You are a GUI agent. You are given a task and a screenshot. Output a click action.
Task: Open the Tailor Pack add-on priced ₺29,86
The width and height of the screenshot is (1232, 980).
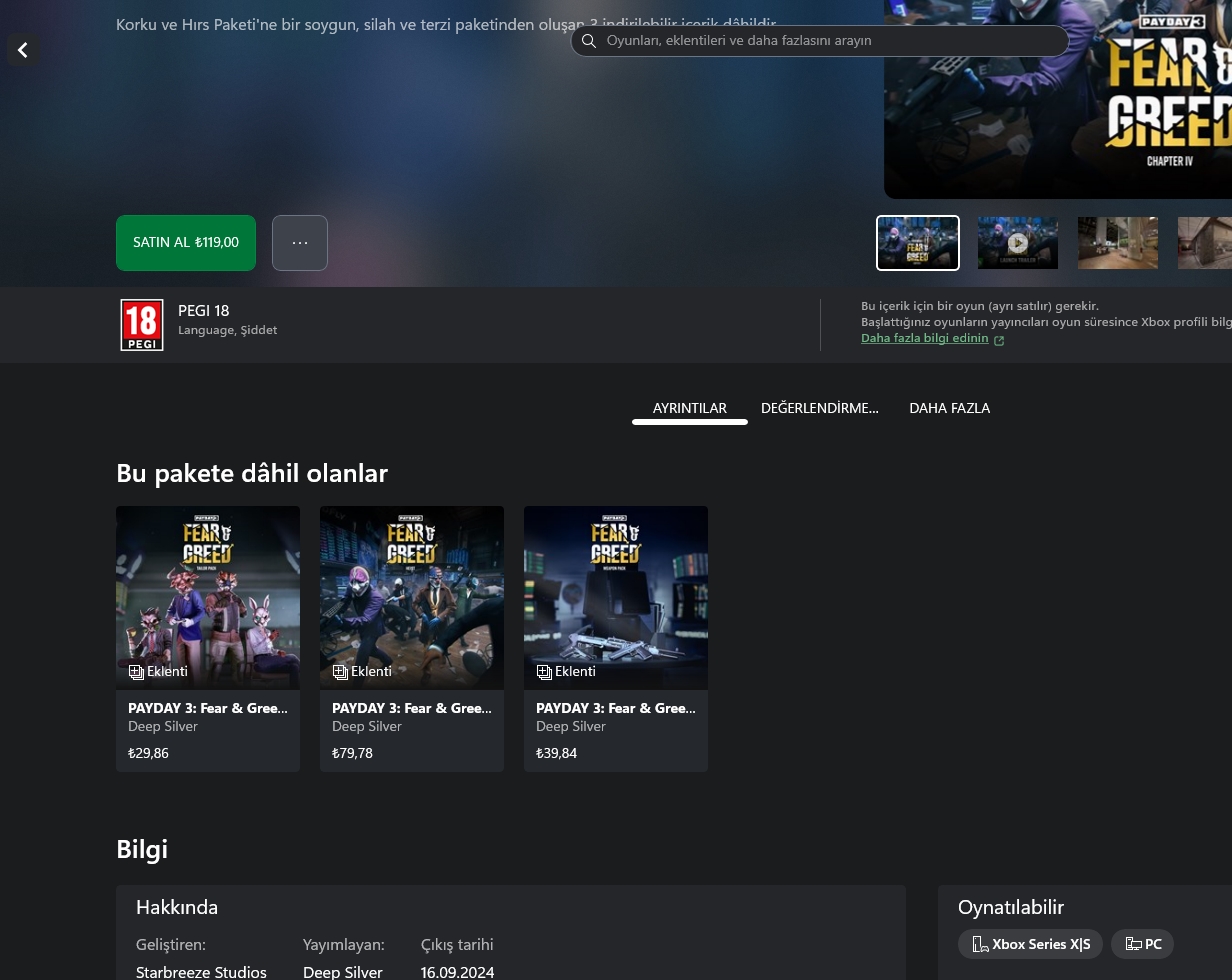click(208, 639)
